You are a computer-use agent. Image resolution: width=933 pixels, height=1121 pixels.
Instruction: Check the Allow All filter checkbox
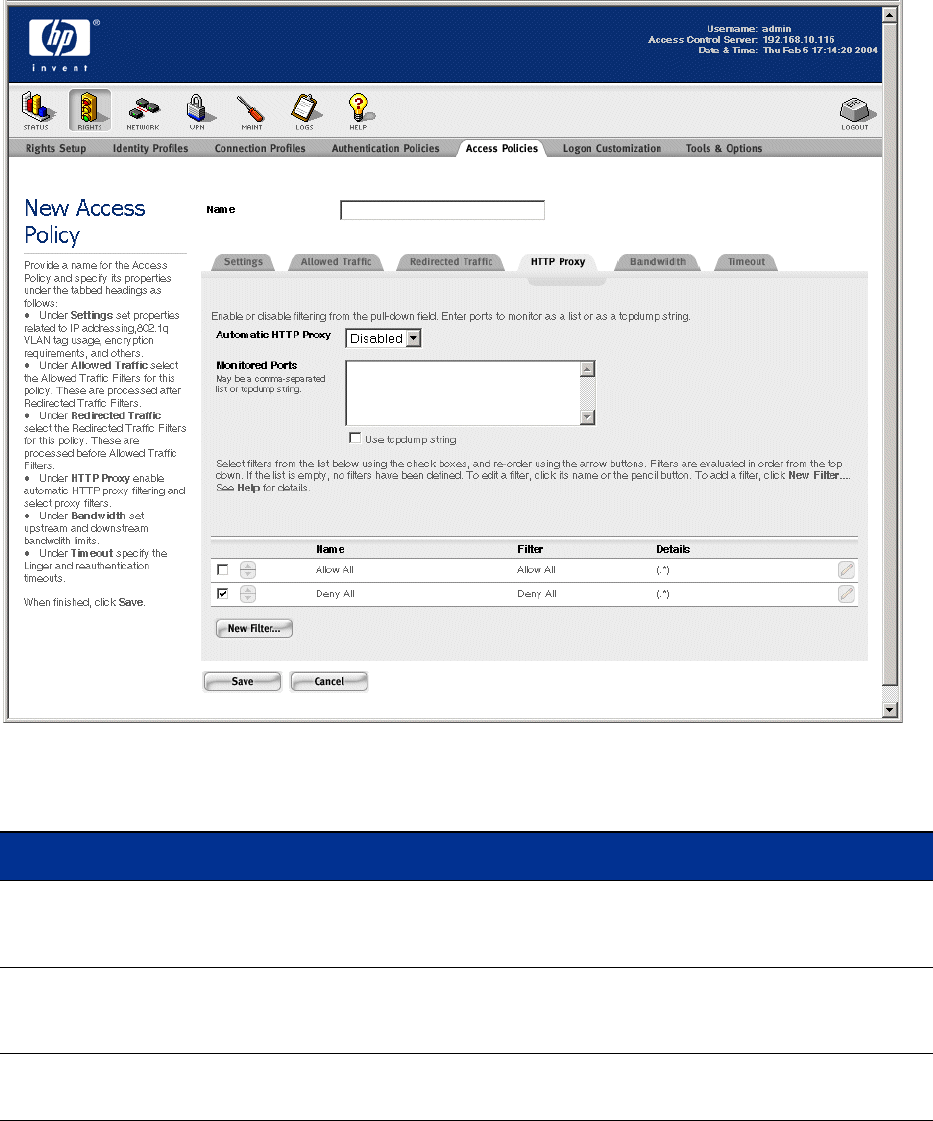point(222,570)
